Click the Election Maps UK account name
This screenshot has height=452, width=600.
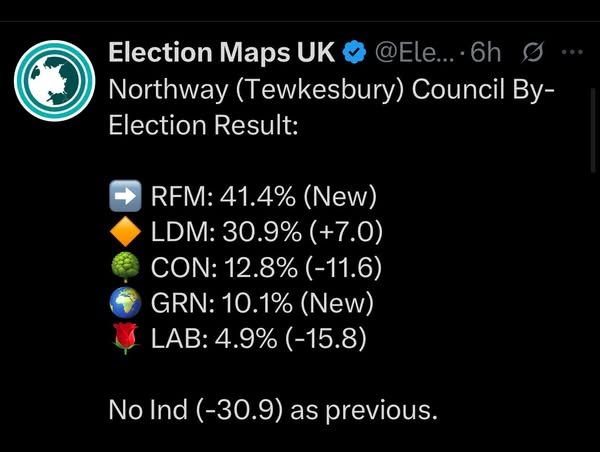pyautogui.click(x=222, y=51)
